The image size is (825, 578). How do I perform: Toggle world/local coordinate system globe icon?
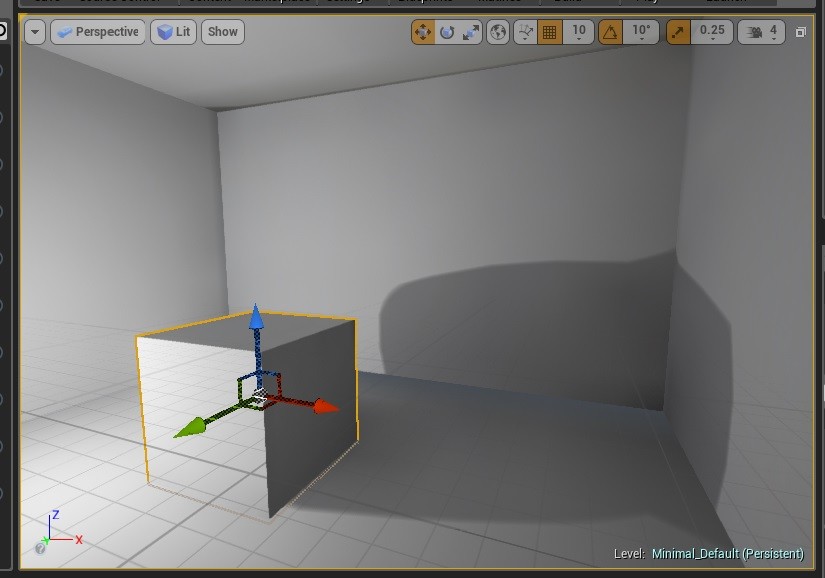[498, 33]
